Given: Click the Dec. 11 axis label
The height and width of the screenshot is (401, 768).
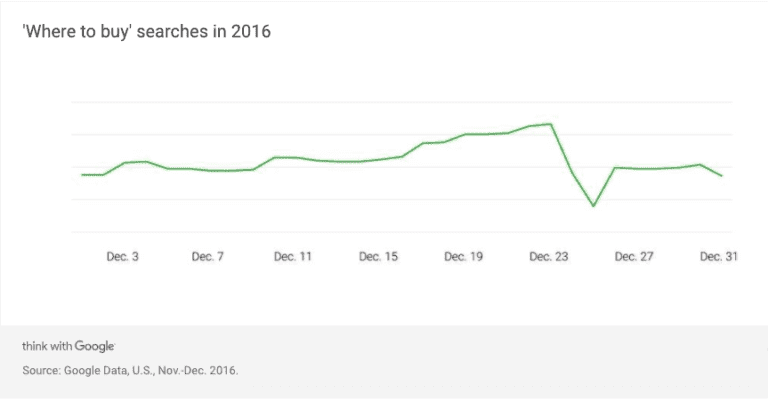Looking at the screenshot, I should [x=292, y=257].
